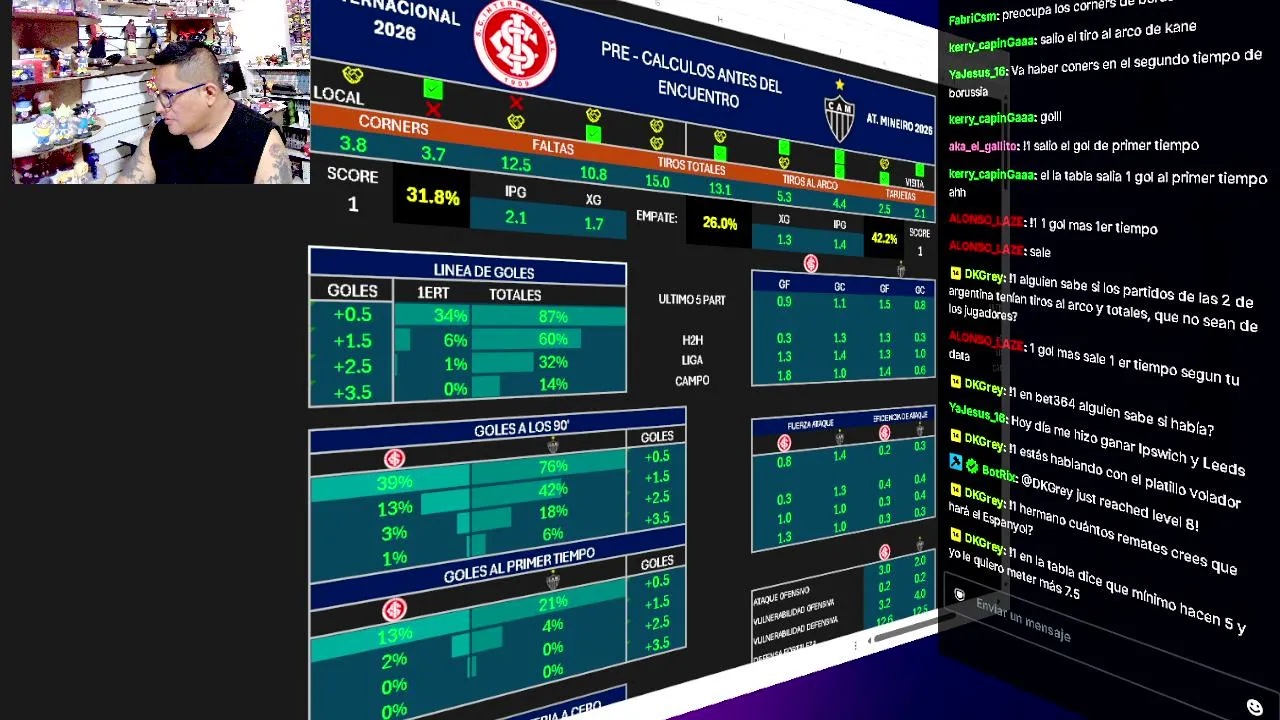
Task: Click Internacional logo in Goles al Primer Tiempo table
Action: pyautogui.click(x=395, y=610)
